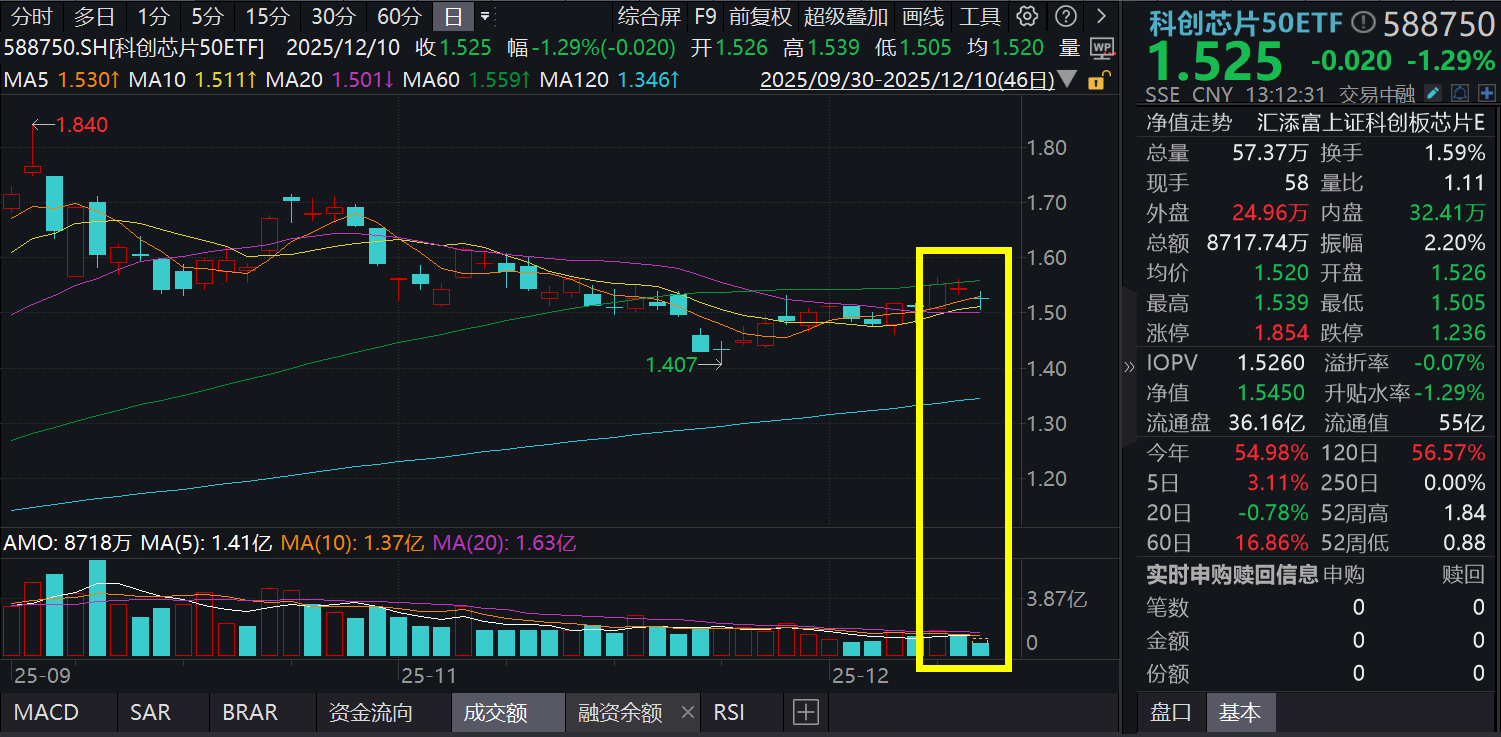Toggle the orange padlock below the date range
The height and width of the screenshot is (737, 1501).
(1097, 82)
